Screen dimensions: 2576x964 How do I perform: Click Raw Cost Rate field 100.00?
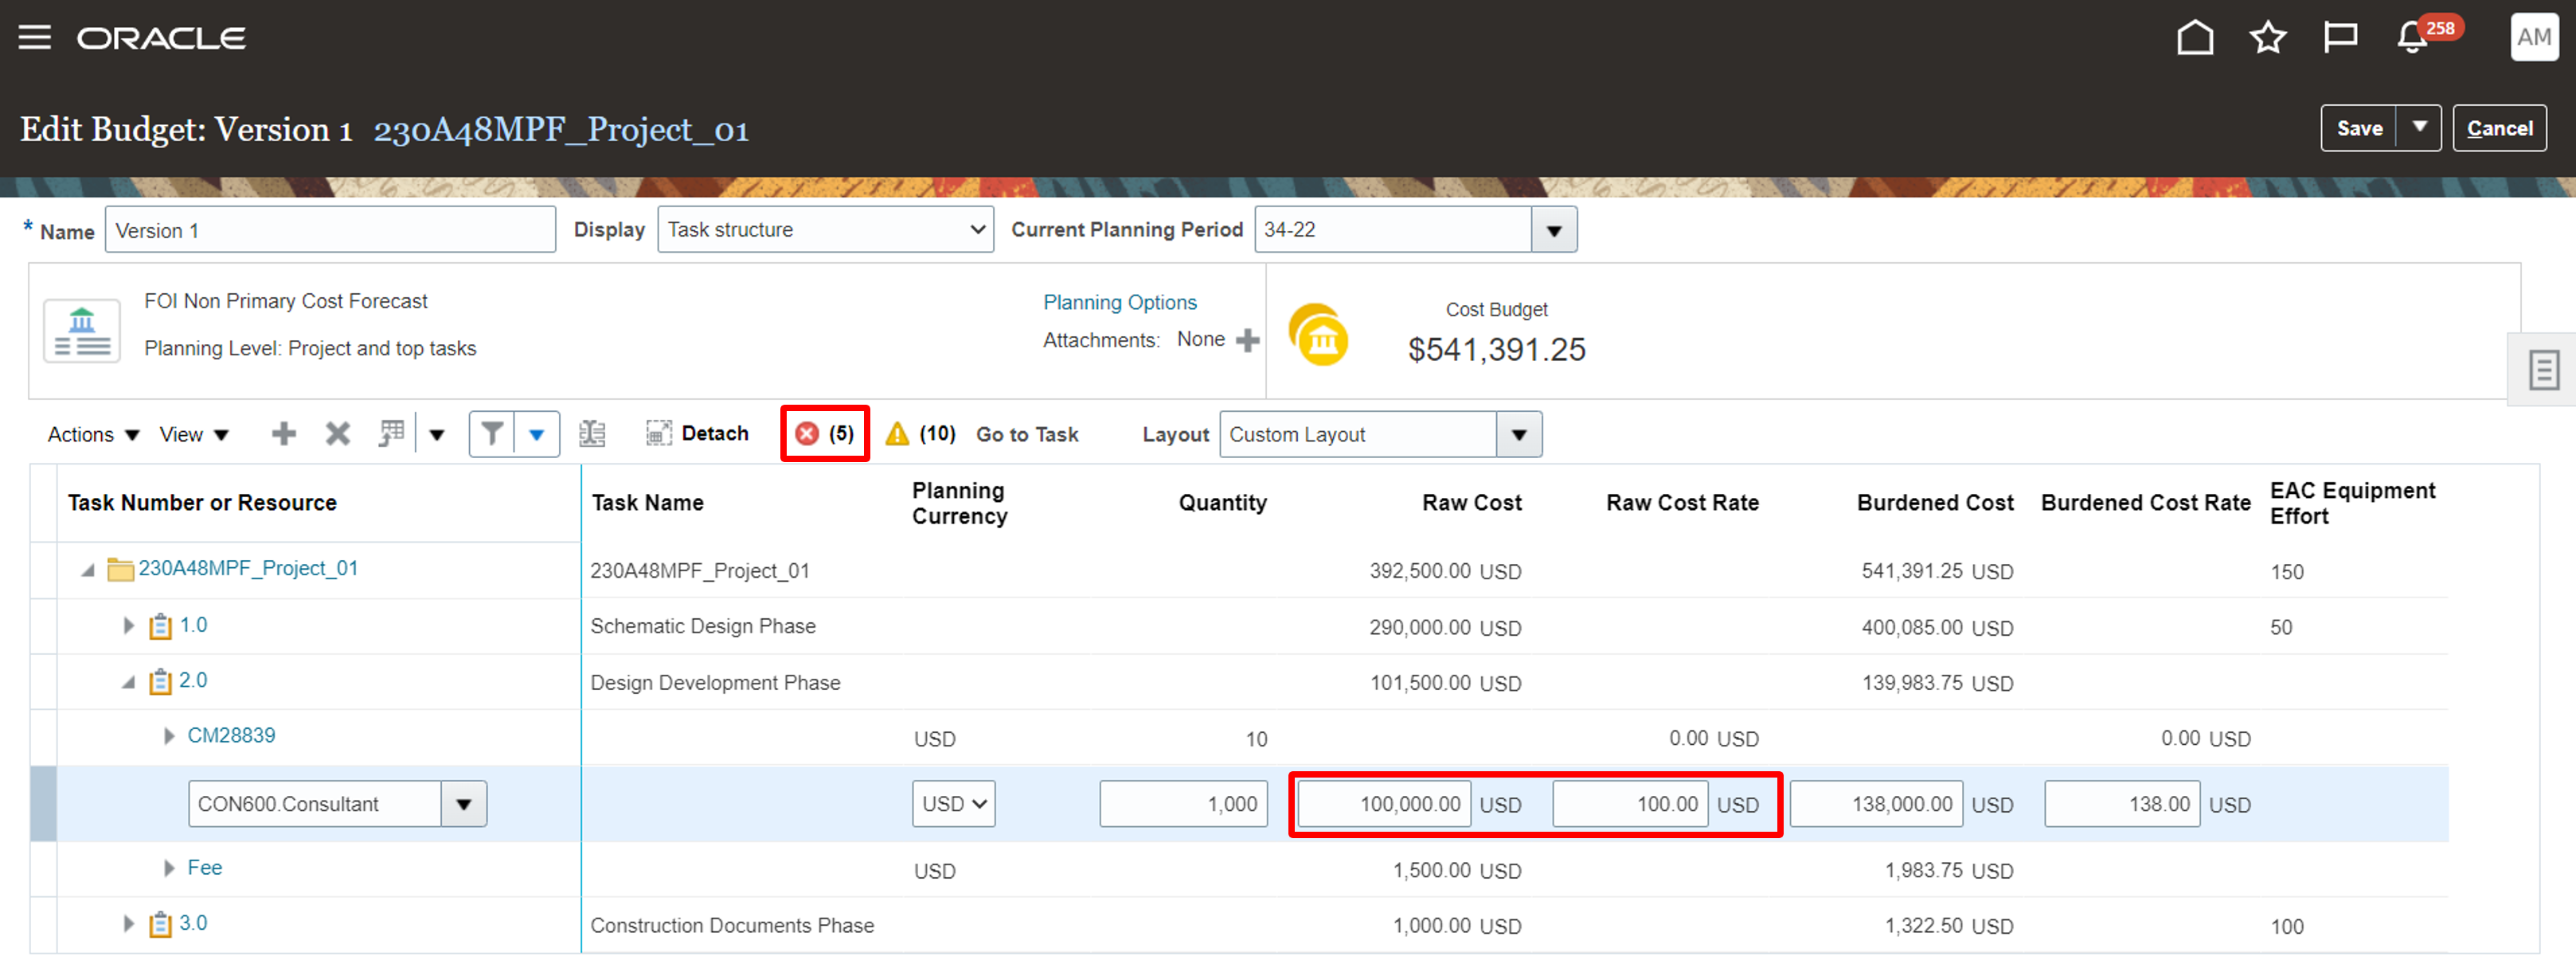pyautogui.click(x=1630, y=804)
